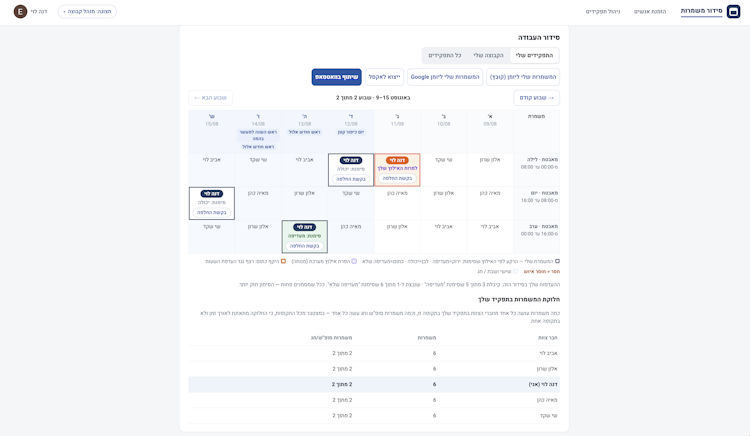Click the orange outline legend swatch
This screenshot has width=750, height=436.
283,262
